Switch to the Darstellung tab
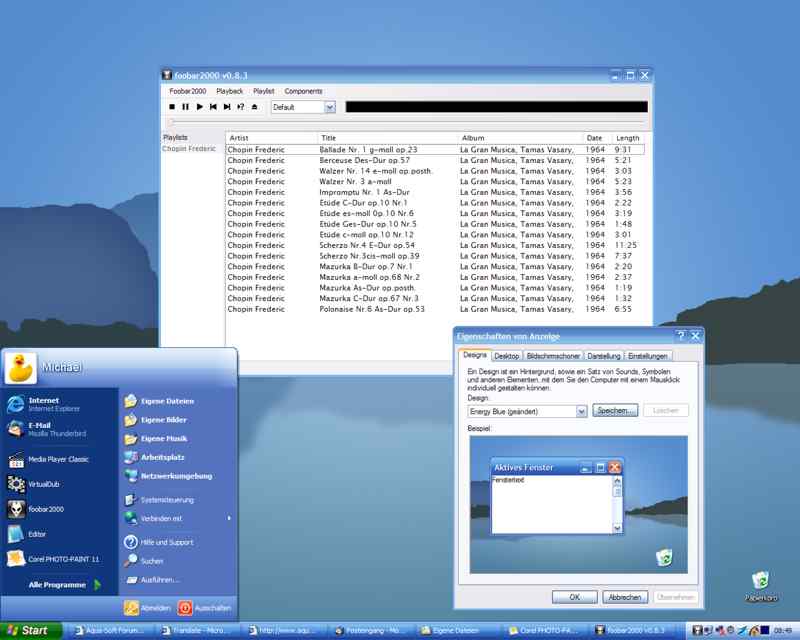 604,356
